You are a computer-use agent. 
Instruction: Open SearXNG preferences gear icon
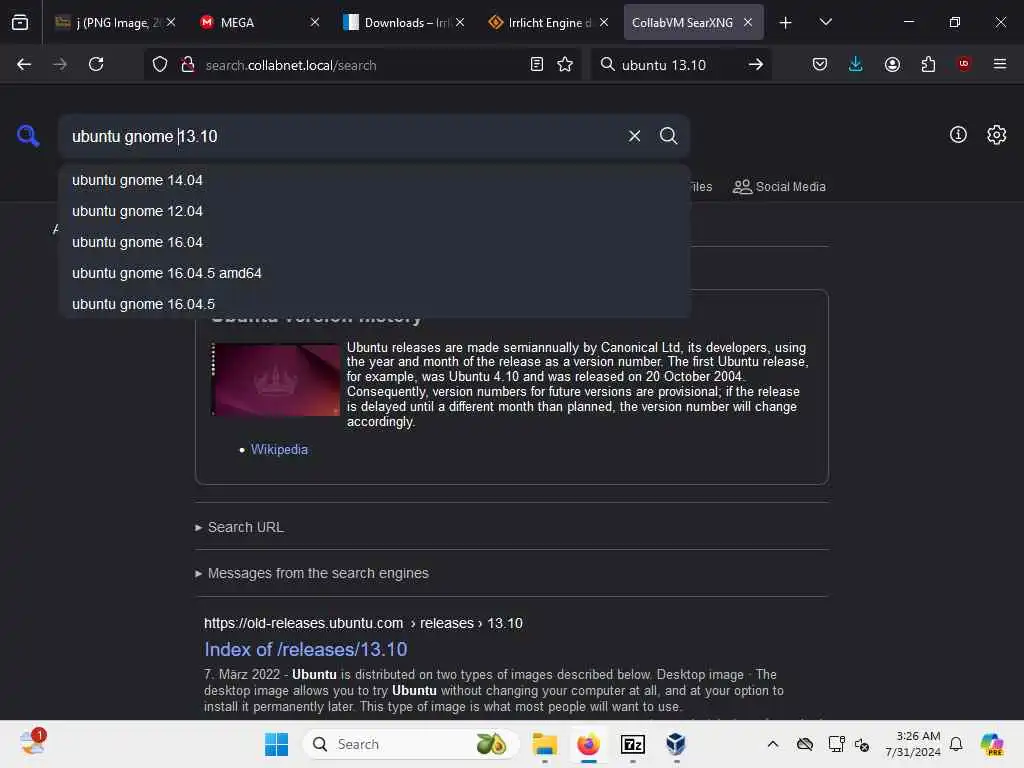pyautogui.click(x=997, y=135)
